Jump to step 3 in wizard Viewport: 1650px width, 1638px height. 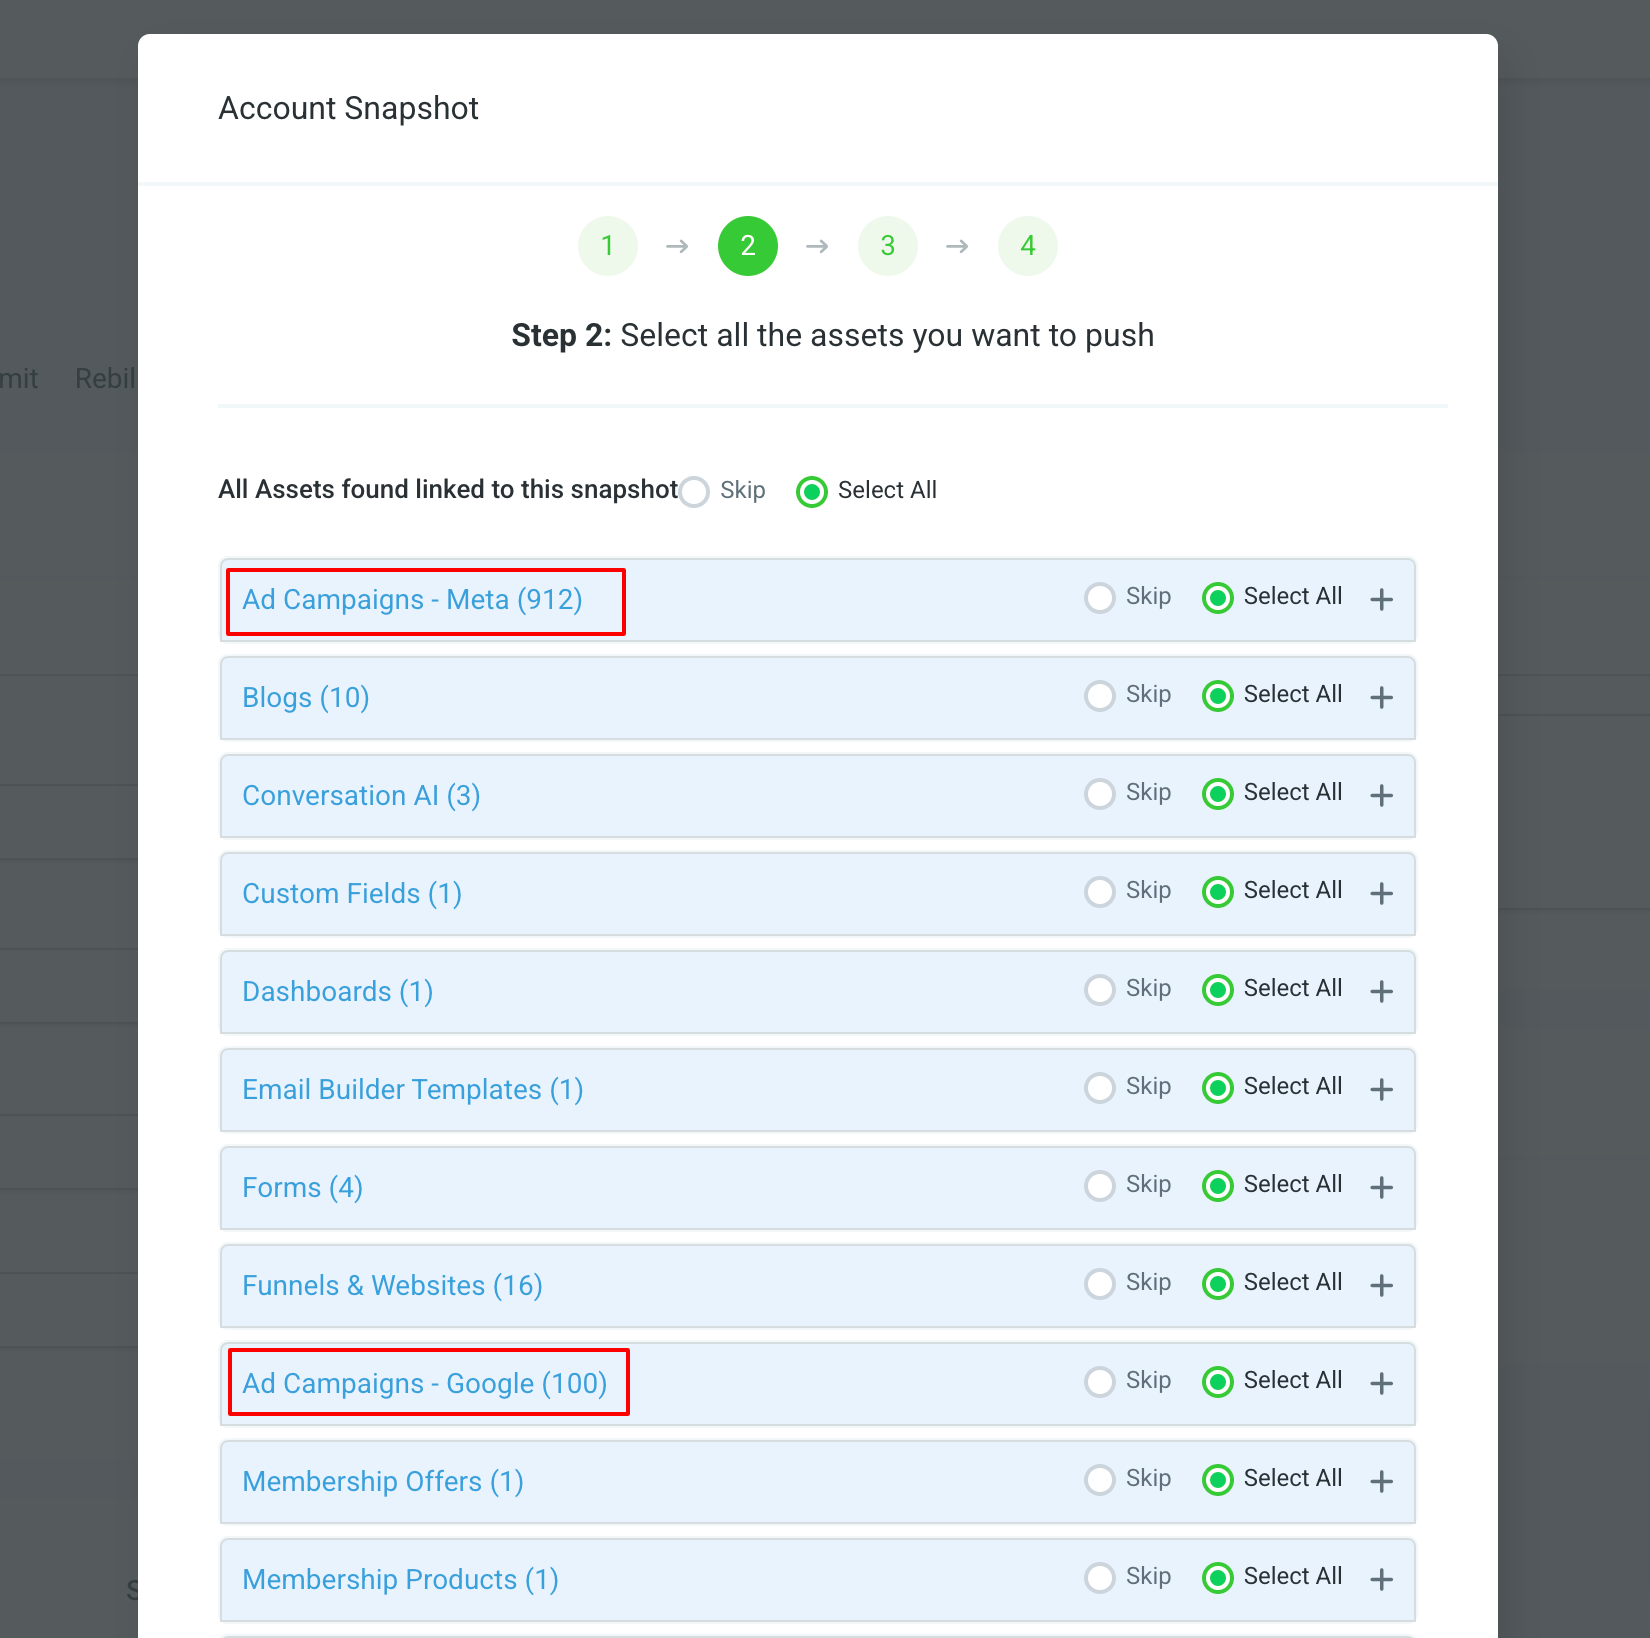click(887, 246)
